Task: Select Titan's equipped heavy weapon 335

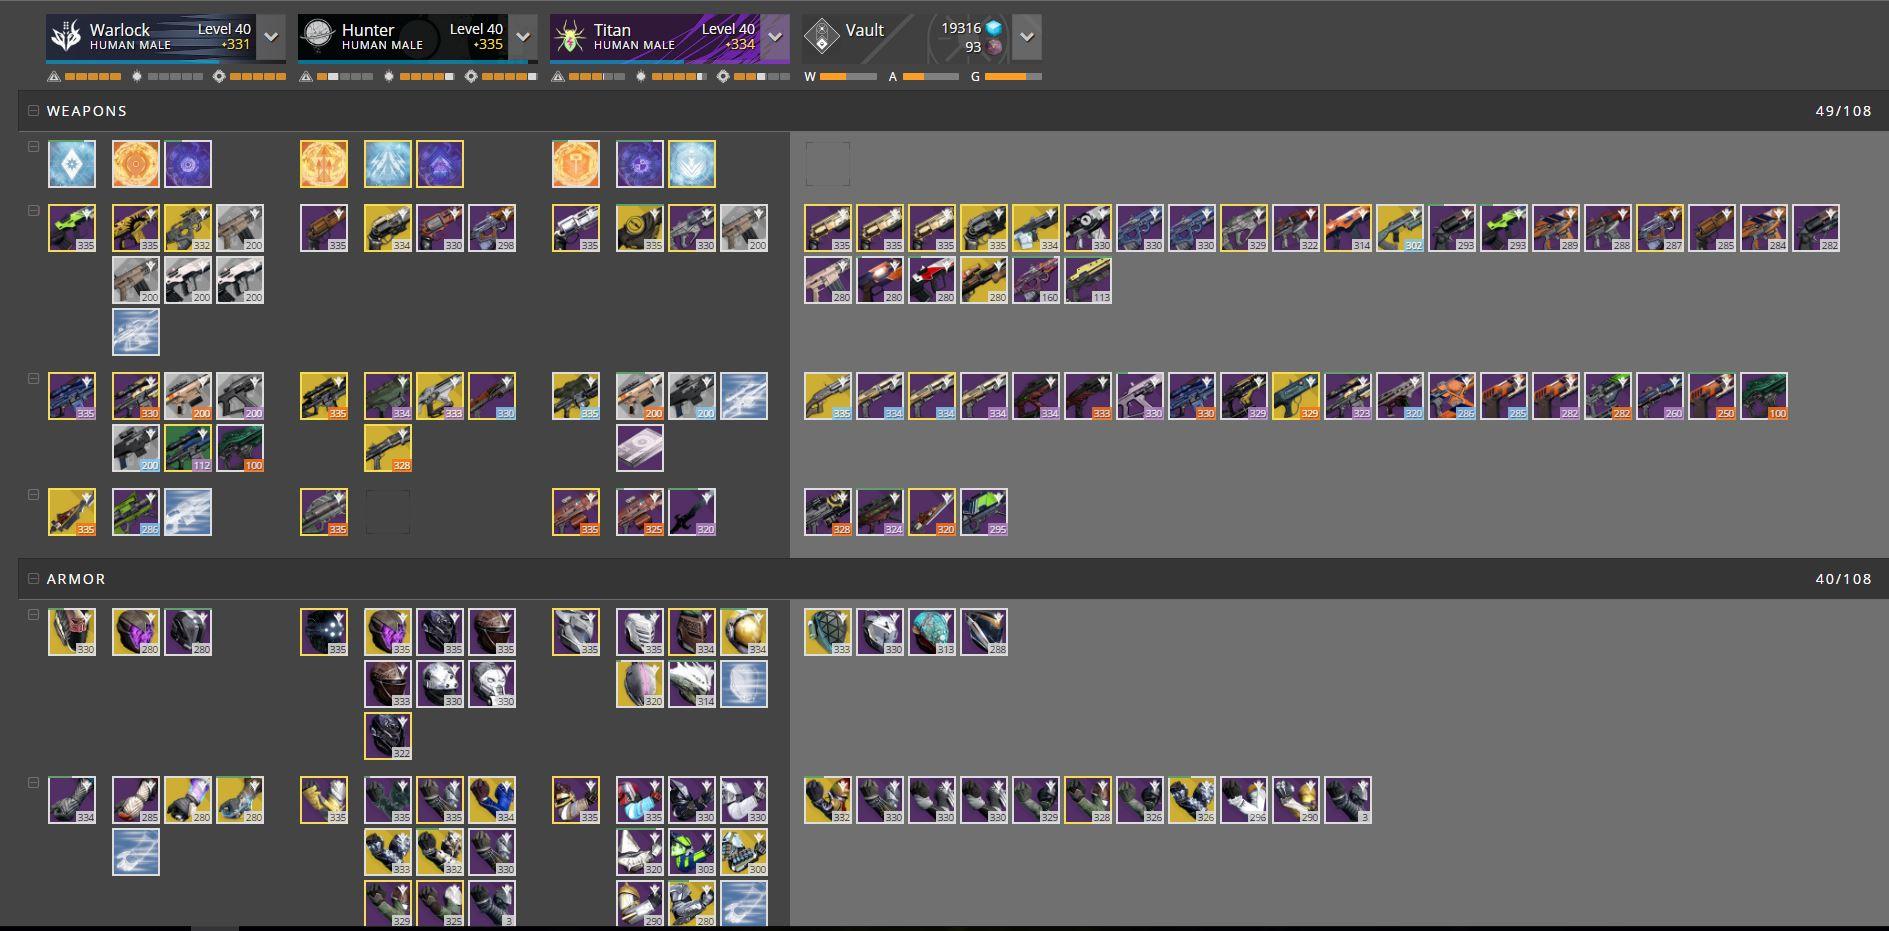Action: tap(576, 512)
